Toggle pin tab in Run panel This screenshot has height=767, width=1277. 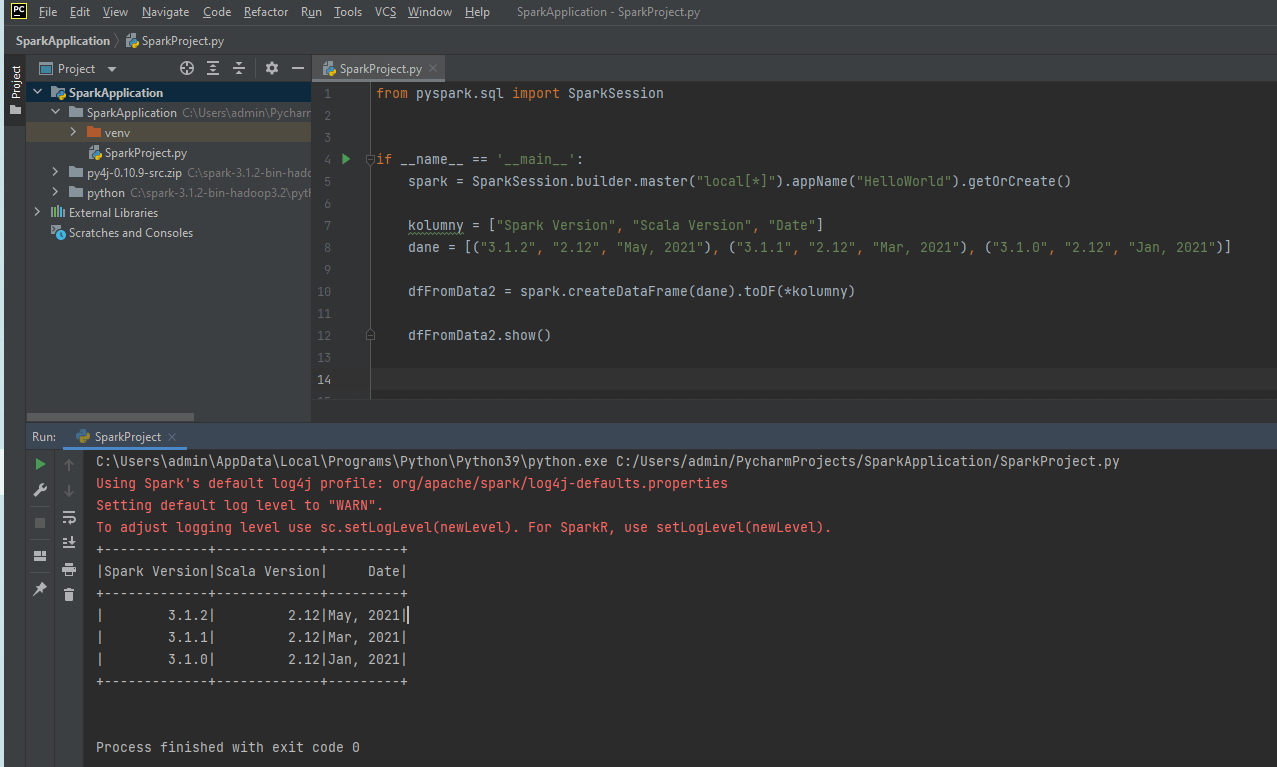point(40,589)
